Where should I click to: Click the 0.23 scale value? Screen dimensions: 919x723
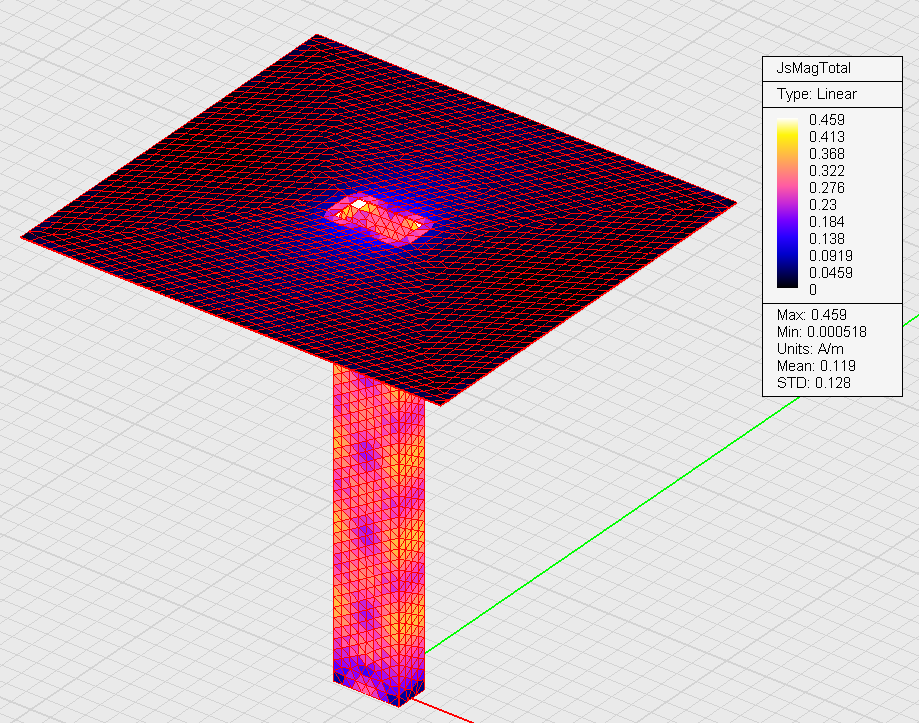click(822, 204)
